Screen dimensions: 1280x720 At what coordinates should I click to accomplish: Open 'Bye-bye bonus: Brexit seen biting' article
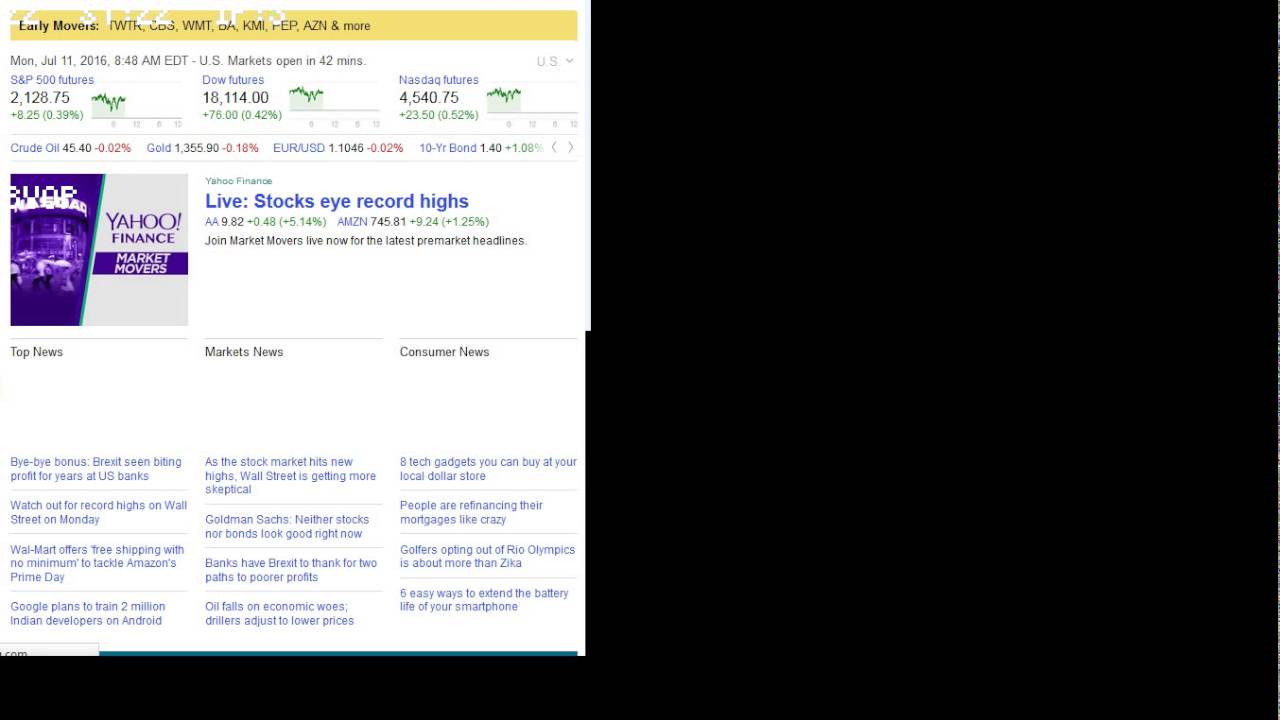(96, 469)
